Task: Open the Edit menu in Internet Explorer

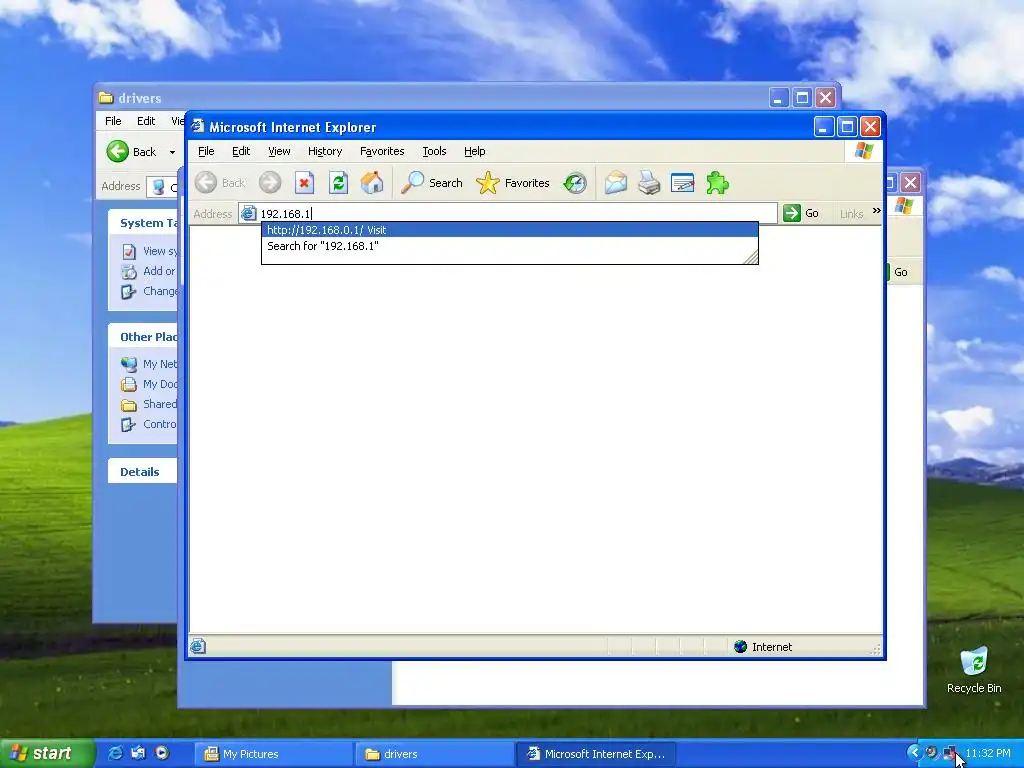Action: click(x=241, y=151)
